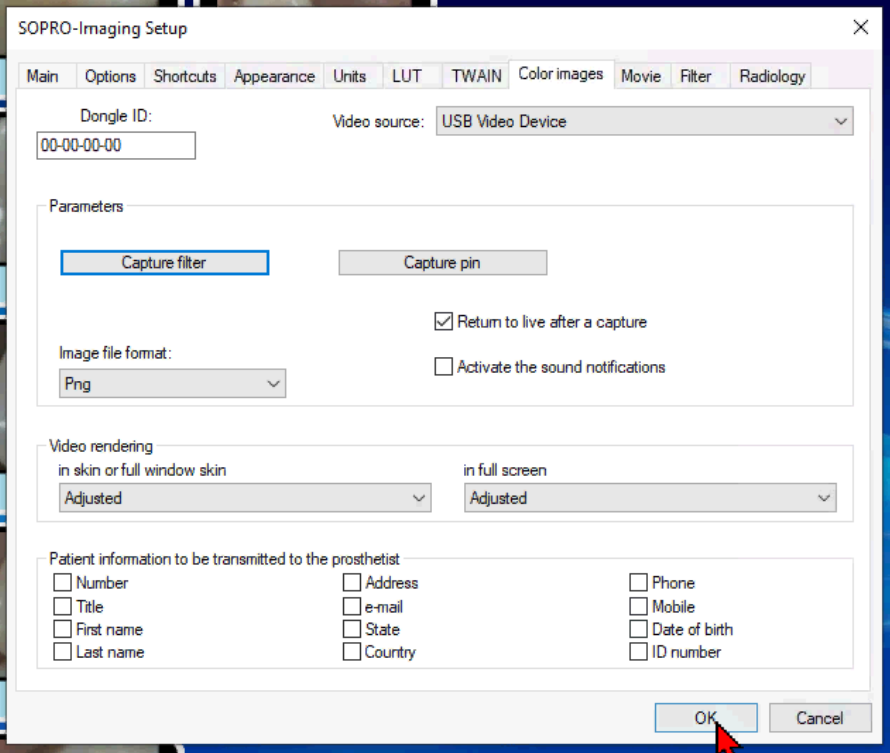890x753 pixels.
Task: Switch to the Radiology tab
Action: [x=772, y=76]
